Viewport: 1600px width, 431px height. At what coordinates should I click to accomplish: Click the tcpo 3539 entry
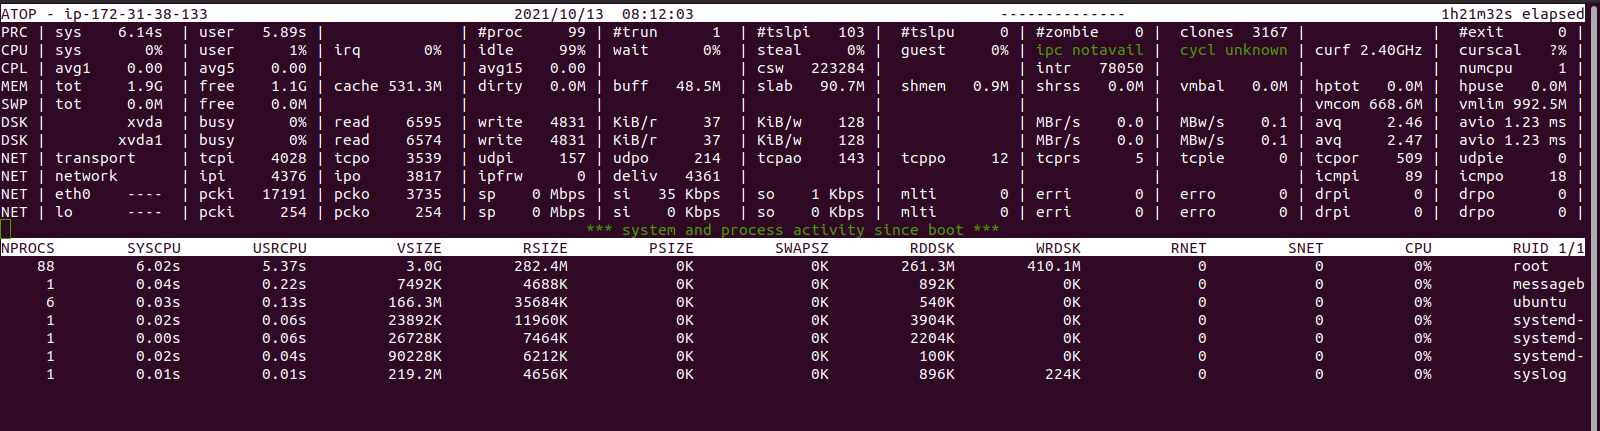coord(388,158)
